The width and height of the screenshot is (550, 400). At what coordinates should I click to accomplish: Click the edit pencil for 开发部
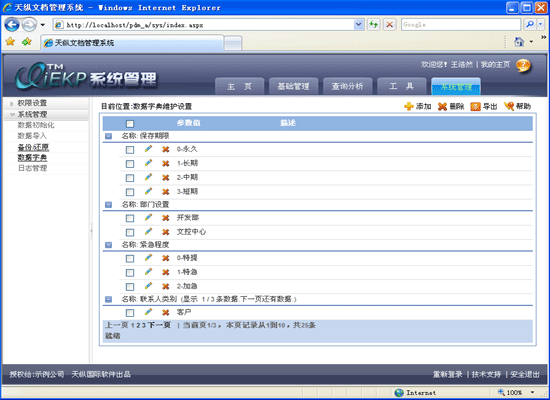[148, 218]
